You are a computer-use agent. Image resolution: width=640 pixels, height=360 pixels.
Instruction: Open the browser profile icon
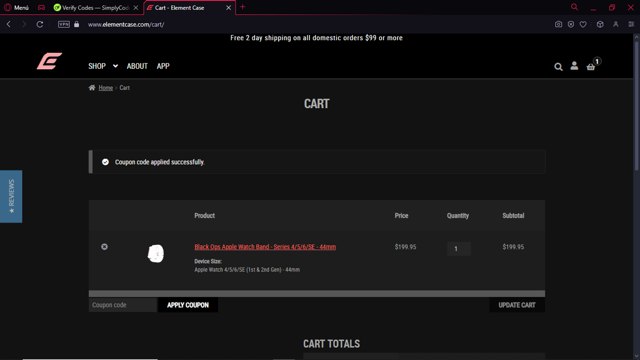(x=616, y=24)
